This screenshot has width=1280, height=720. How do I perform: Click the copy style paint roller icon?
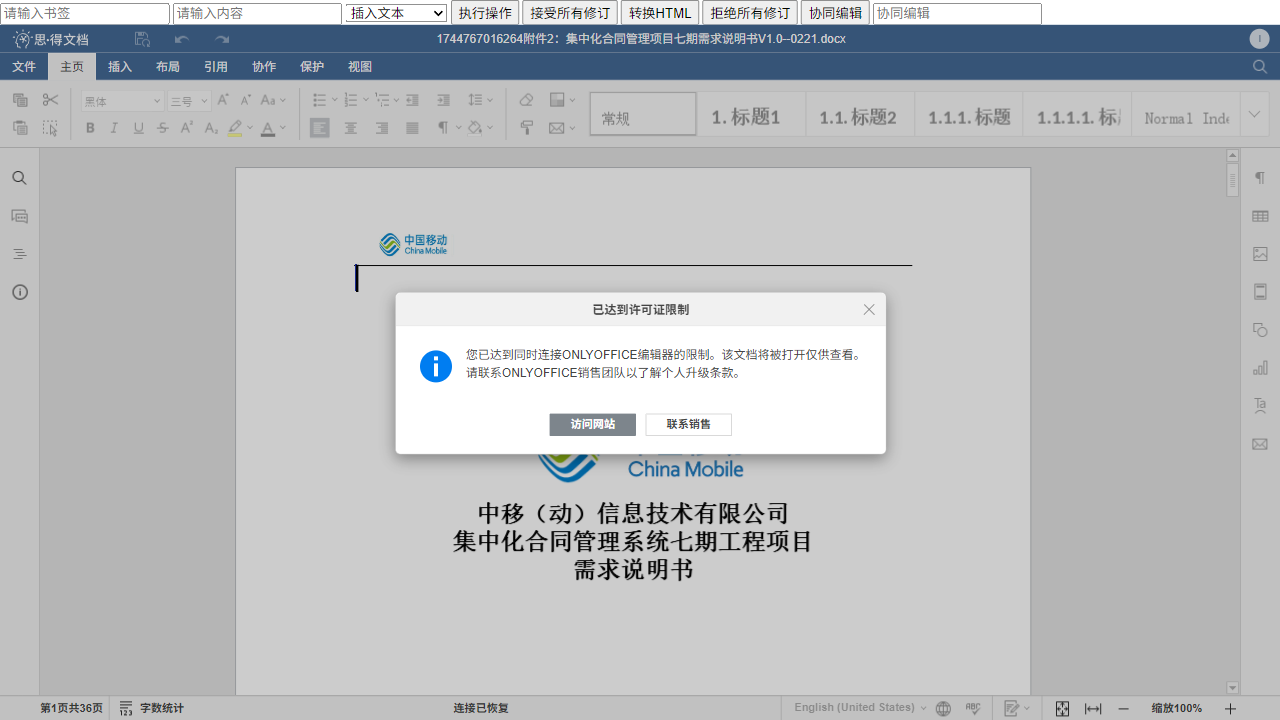pos(527,128)
